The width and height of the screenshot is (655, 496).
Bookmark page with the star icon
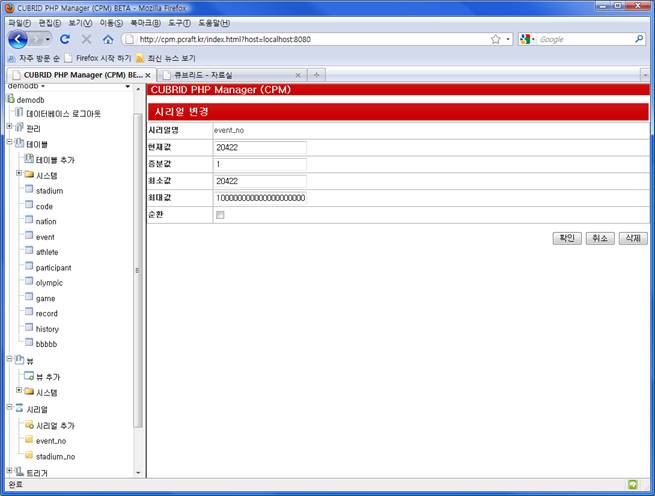(495, 39)
